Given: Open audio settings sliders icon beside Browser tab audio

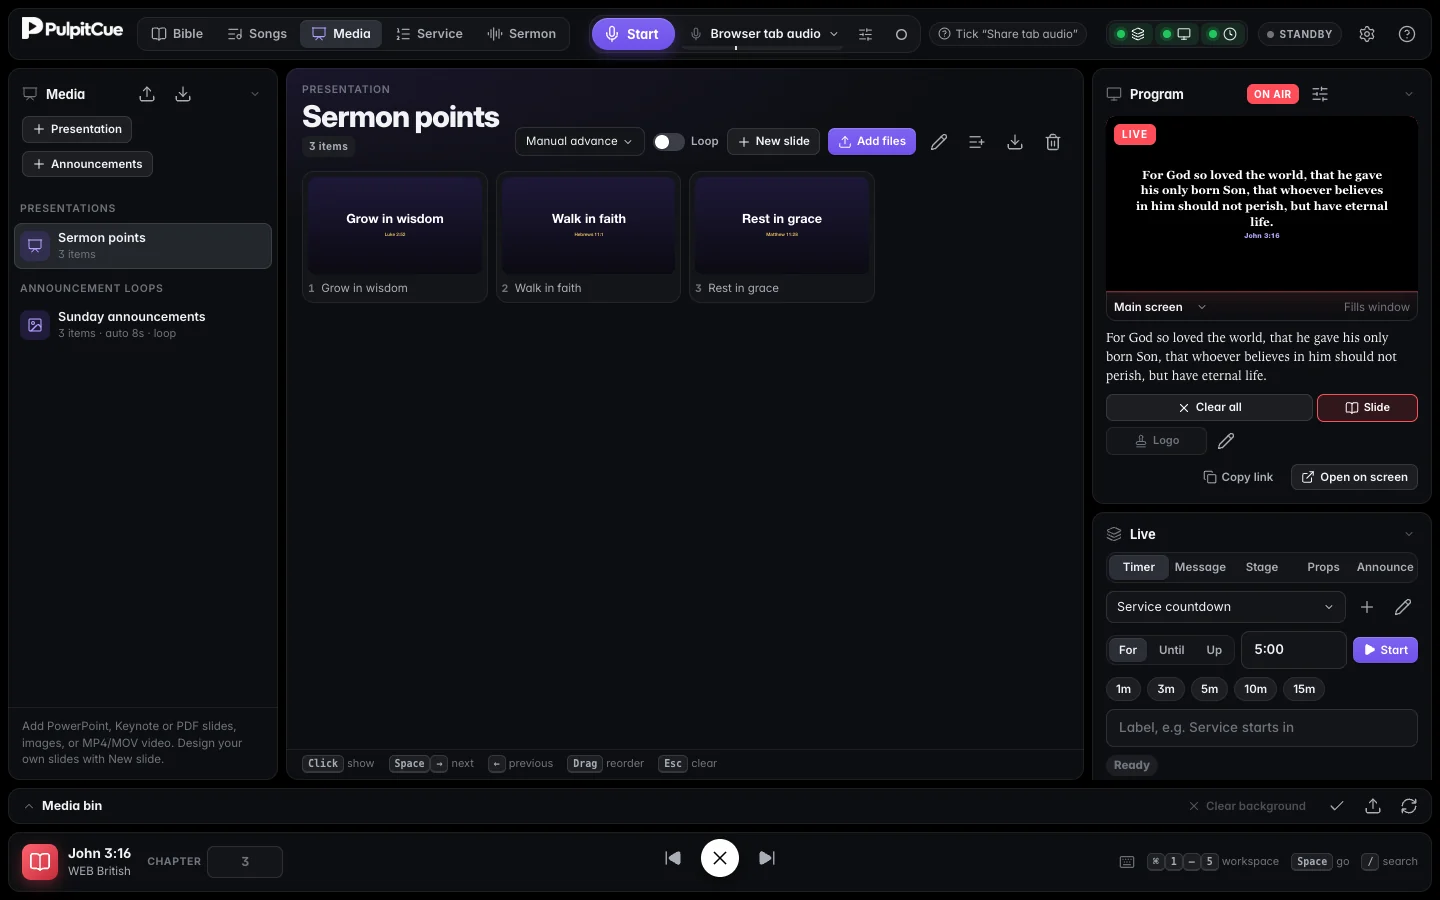Looking at the screenshot, I should pos(865,34).
